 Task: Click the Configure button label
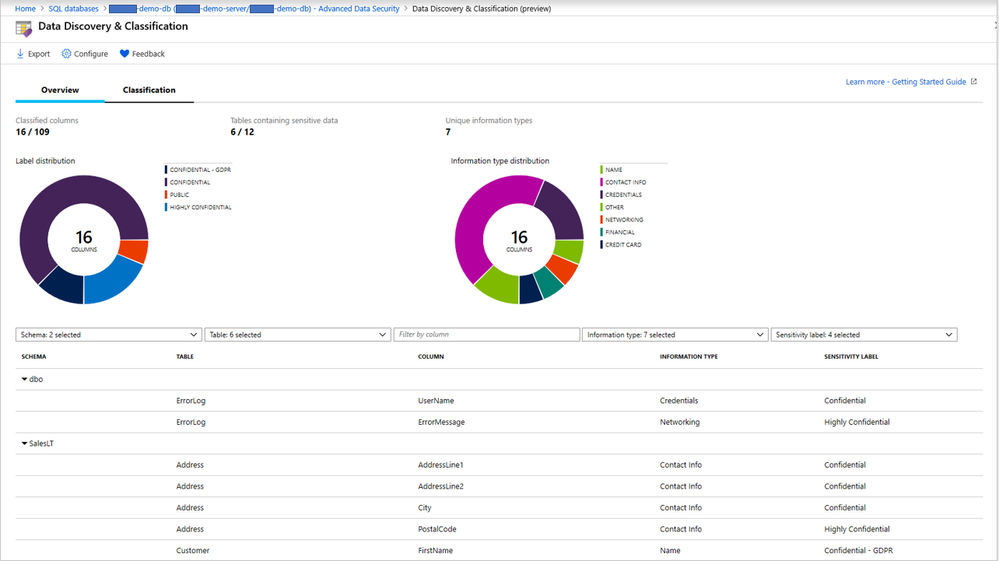click(91, 54)
